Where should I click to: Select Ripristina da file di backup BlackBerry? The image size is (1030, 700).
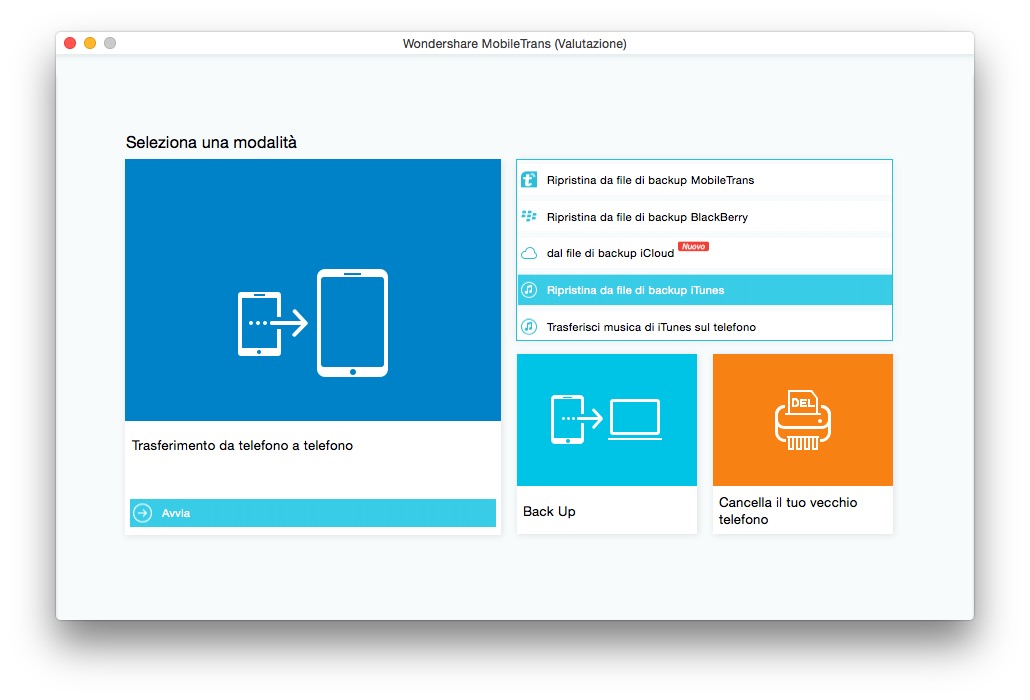tap(704, 217)
